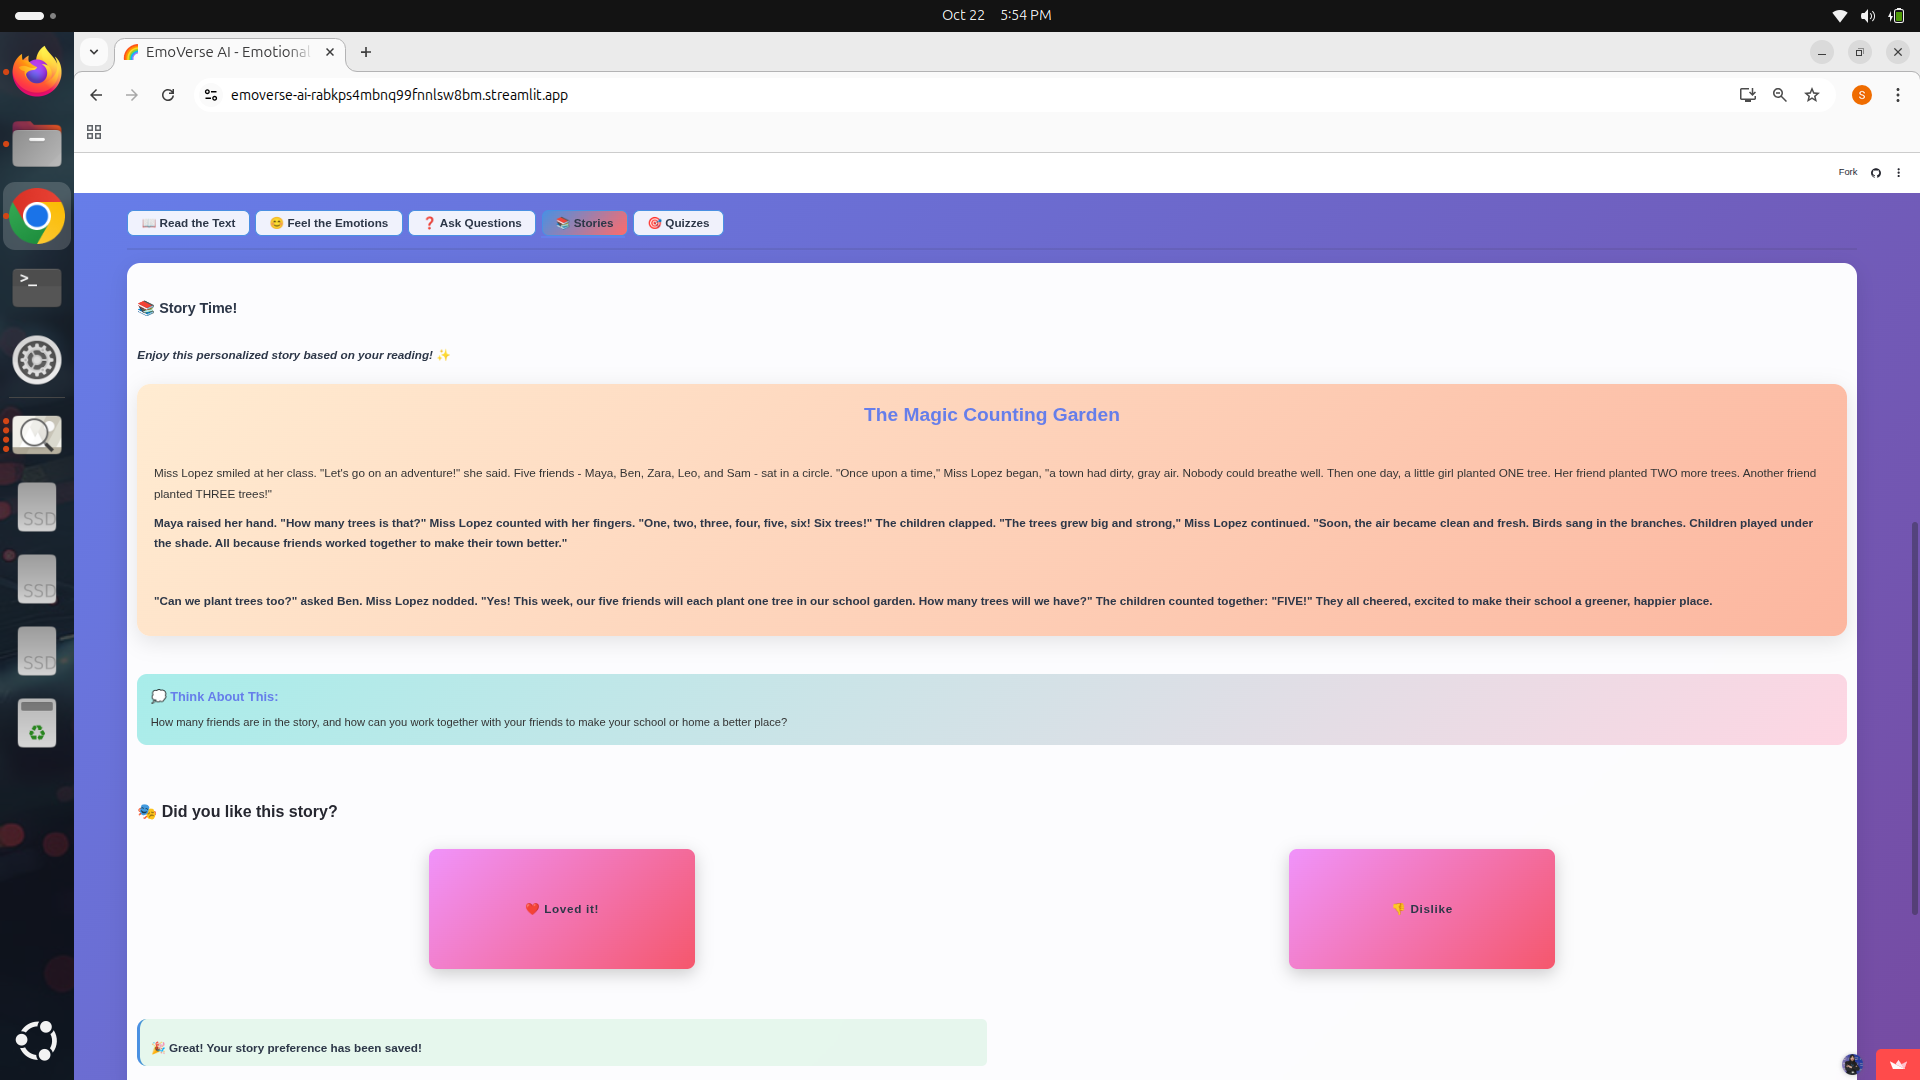Open the site information icon in URL bar
Screen dimensions: 1920x1080
pos(211,95)
